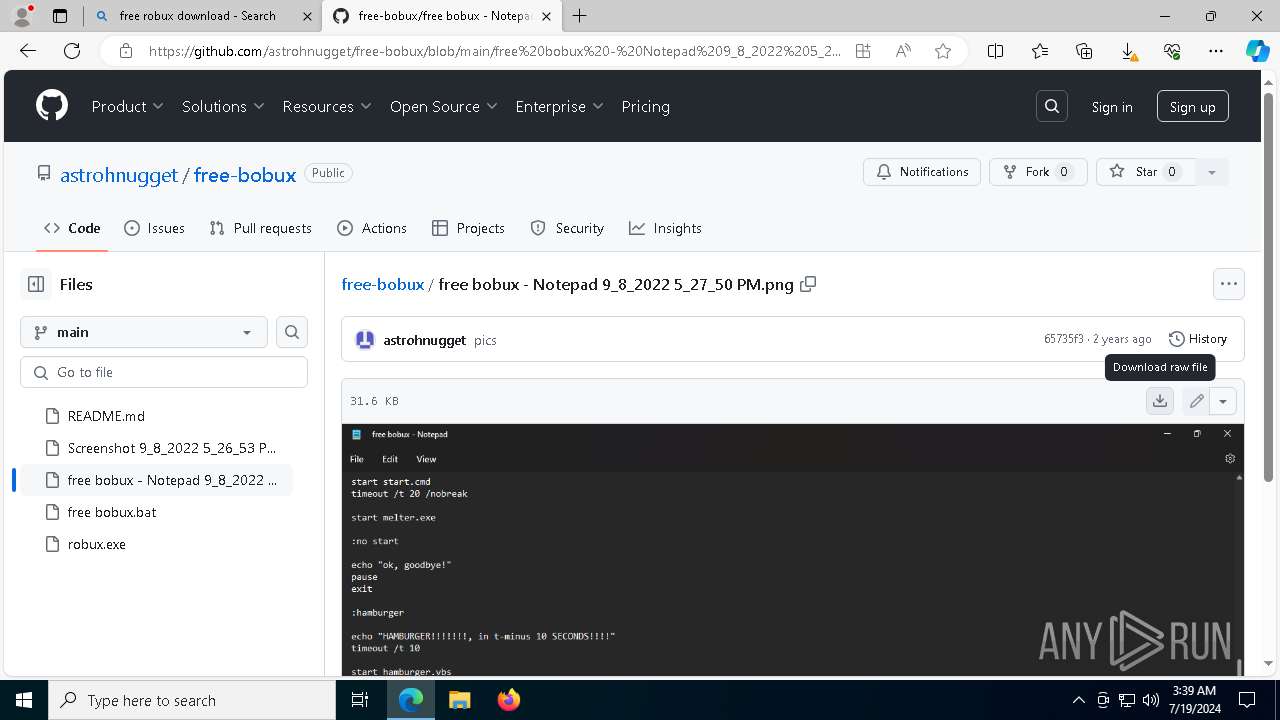Open Task View on taskbar
This screenshot has height=720, width=1280.
point(361,700)
